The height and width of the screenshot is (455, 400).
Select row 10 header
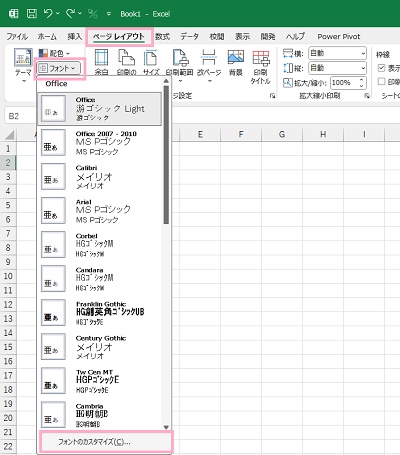point(8,276)
